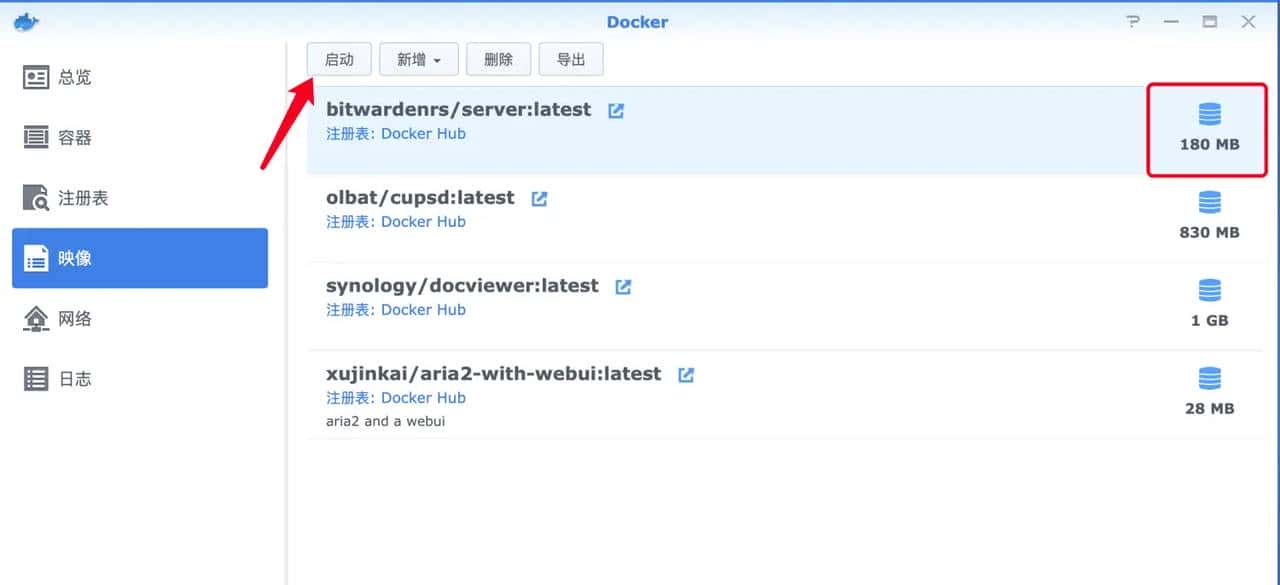Image resolution: width=1280 pixels, height=585 pixels.
Task: Select the synology/docviewer:latest image name
Action: click(462, 286)
